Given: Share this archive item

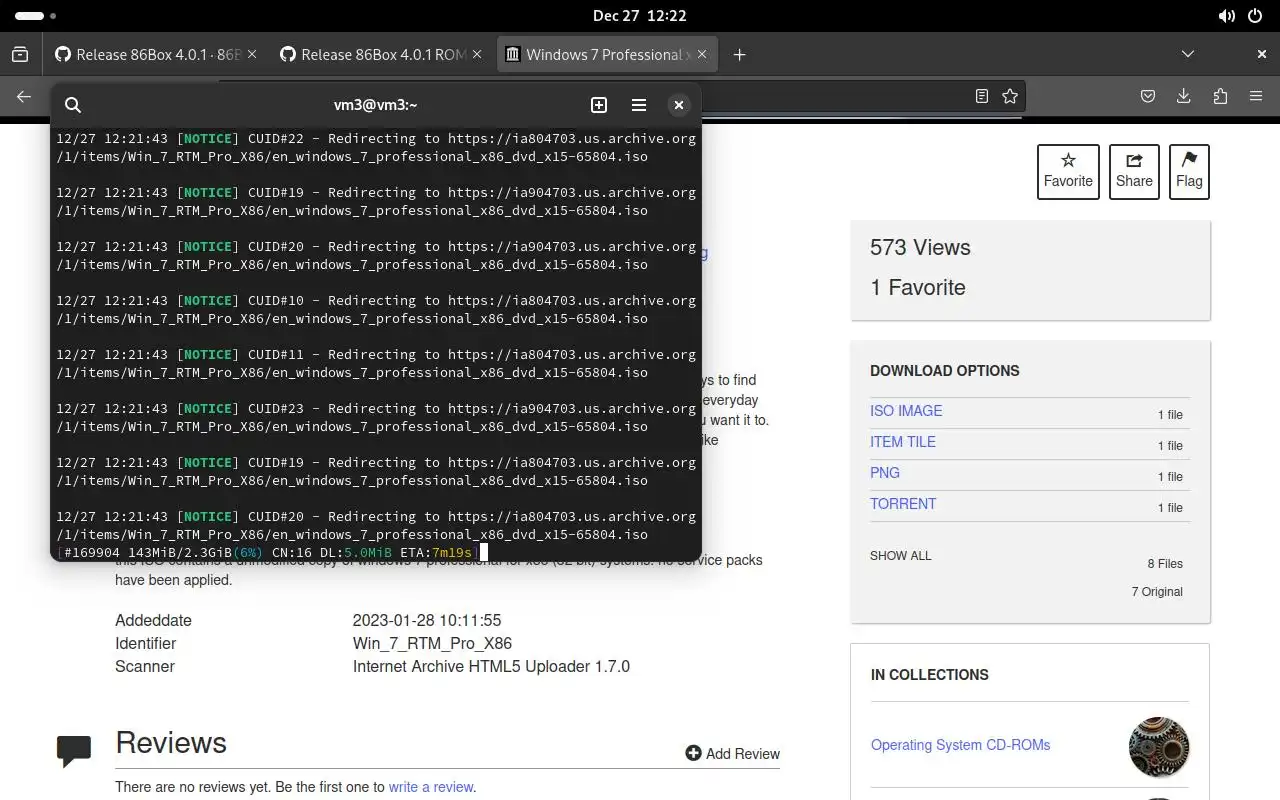Looking at the screenshot, I should 1134,172.
